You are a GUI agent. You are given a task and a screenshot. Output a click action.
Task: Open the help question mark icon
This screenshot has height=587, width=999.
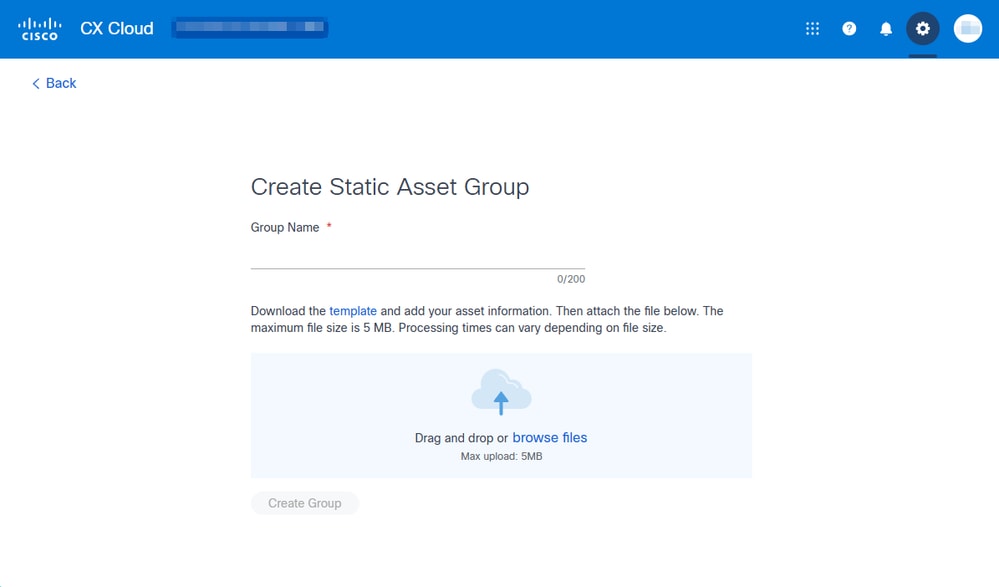pyautogui.click(x=849, y=29)
